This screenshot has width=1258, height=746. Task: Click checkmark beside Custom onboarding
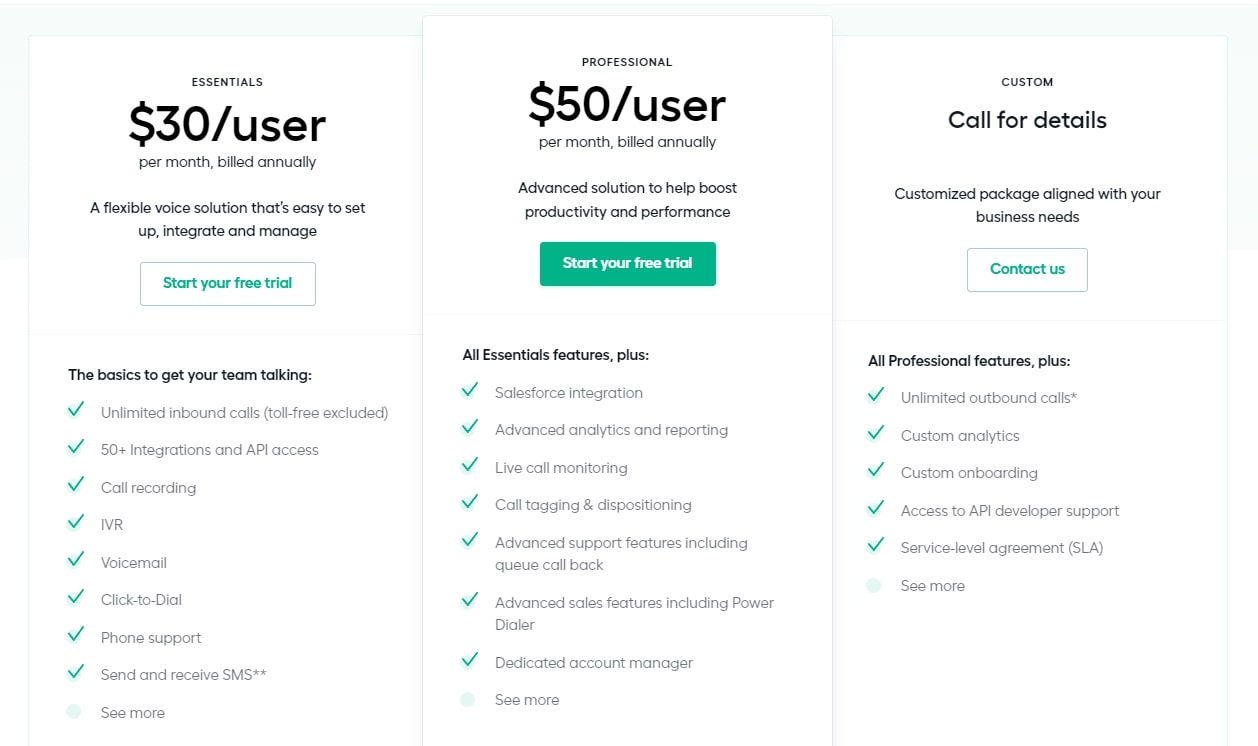click(875, 470)
